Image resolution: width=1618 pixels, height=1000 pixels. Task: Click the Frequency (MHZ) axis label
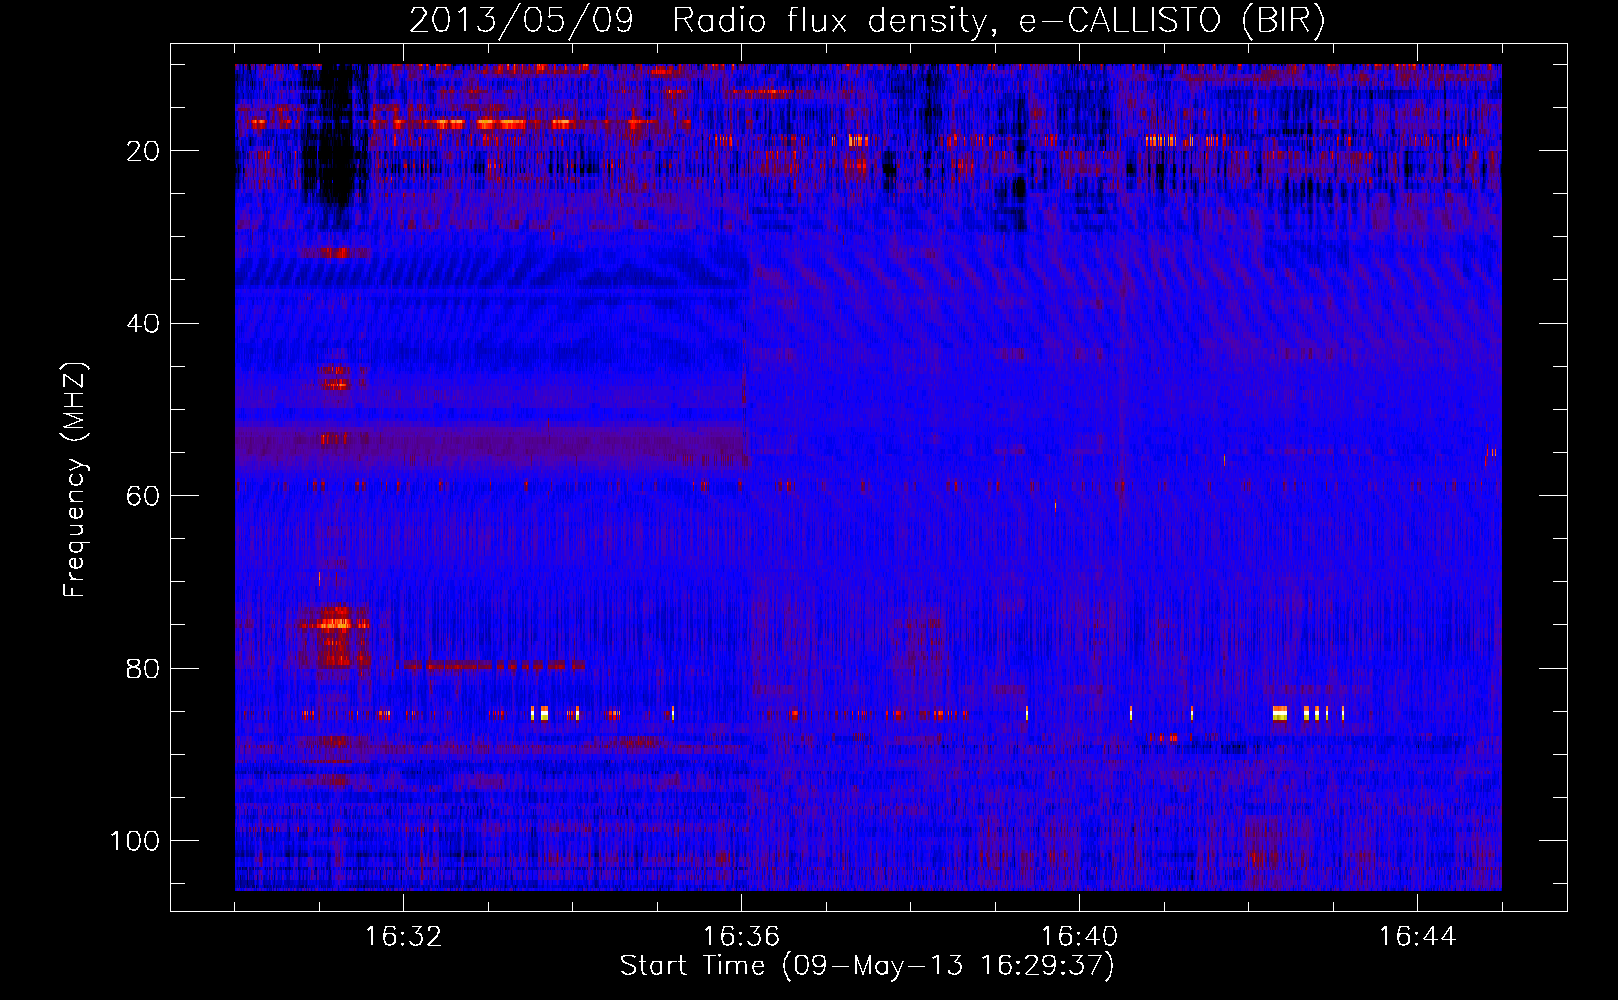(75, 479)
